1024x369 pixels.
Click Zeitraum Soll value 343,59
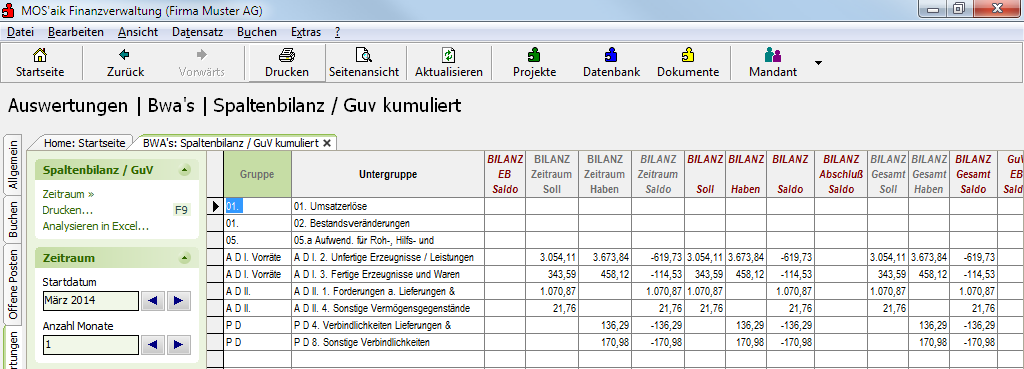tap(552, 274)
